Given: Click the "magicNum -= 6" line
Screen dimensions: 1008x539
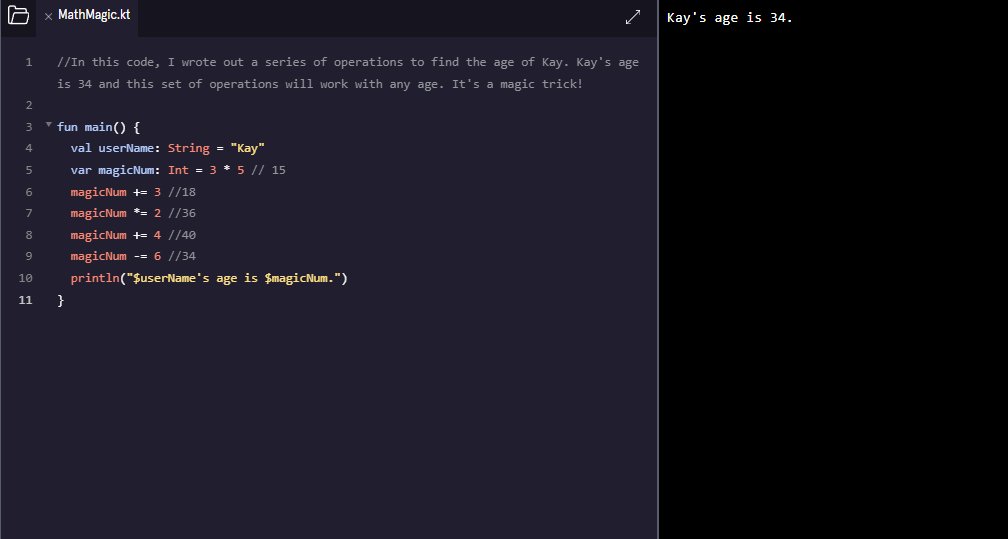Looking at the screenshot, I should [x=115, y=256].
